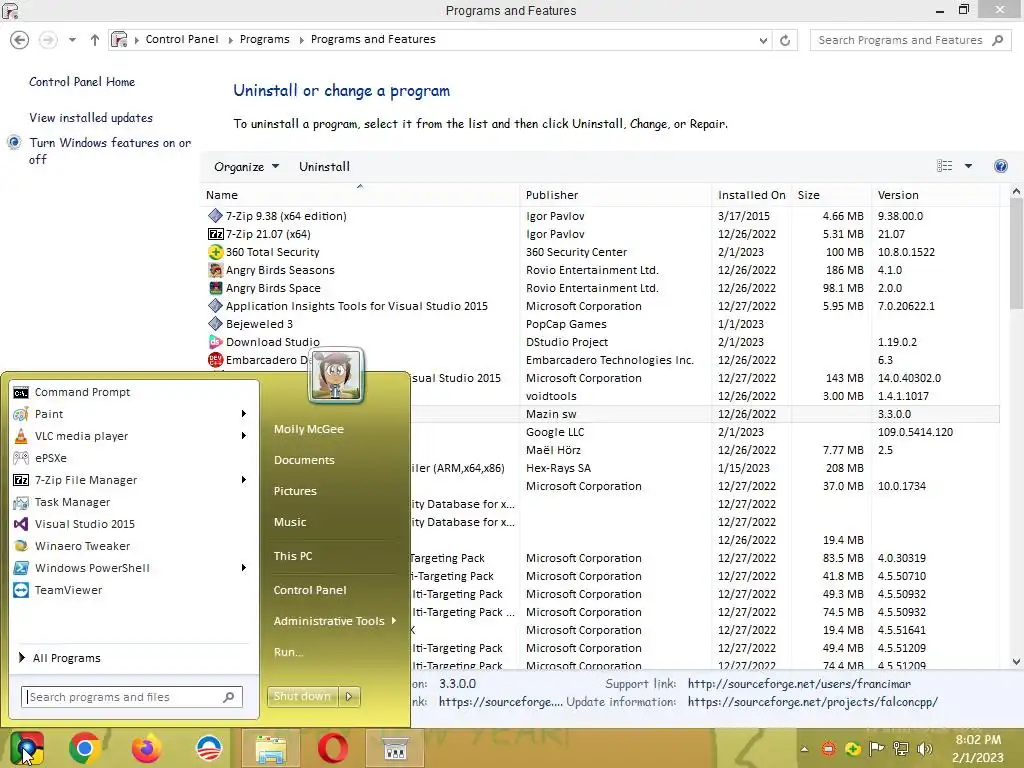The height and width of the screenshot is (768, 1024).
Task: Select Bejeweled 3 program row
Action: [601, 325]
